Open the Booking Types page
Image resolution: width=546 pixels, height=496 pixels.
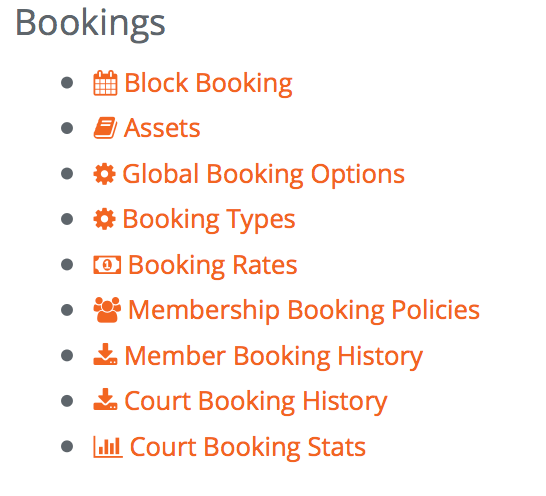209,219
